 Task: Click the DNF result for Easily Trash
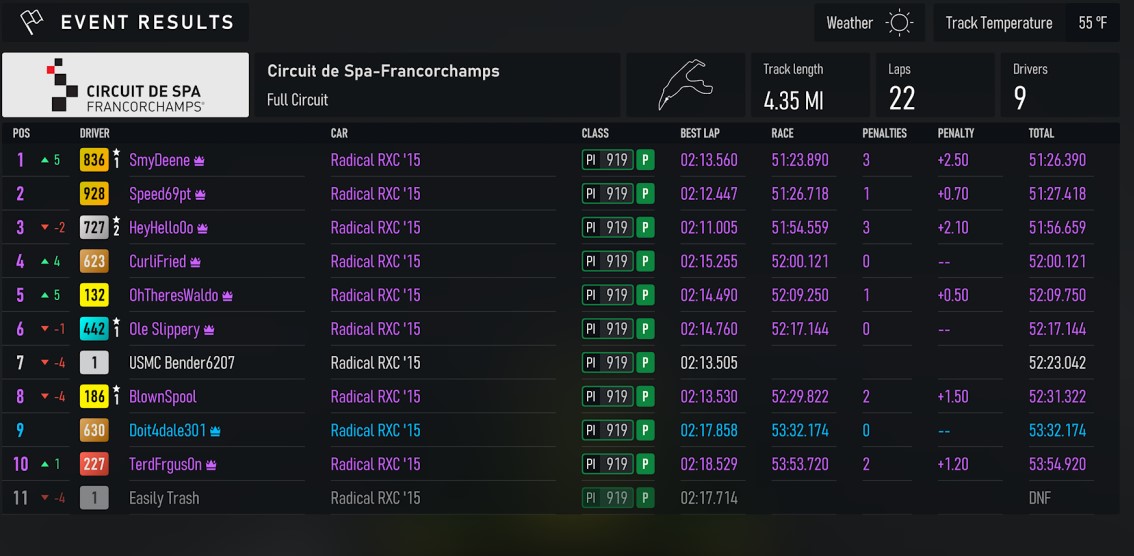tap(1039, 498)
